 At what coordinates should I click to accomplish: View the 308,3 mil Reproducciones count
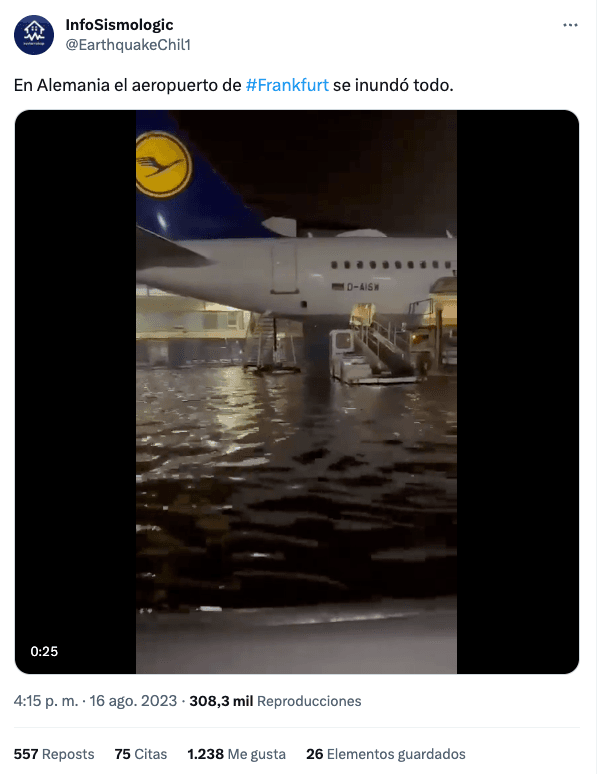click(x=275, y=701)
